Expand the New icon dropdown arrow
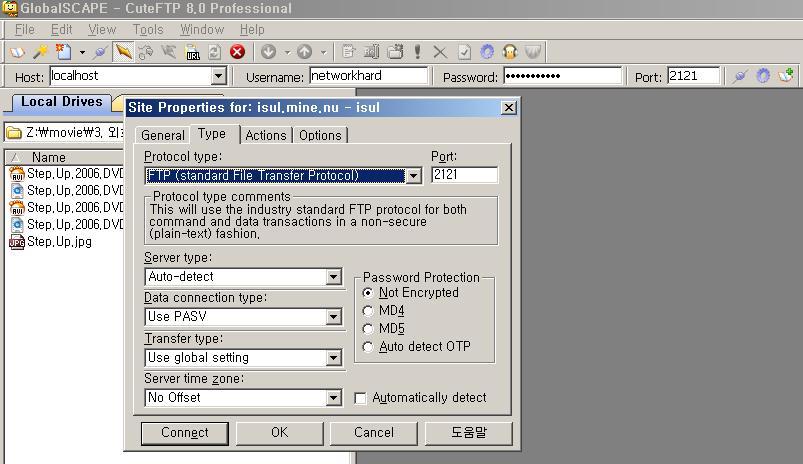 click(82, 52)
